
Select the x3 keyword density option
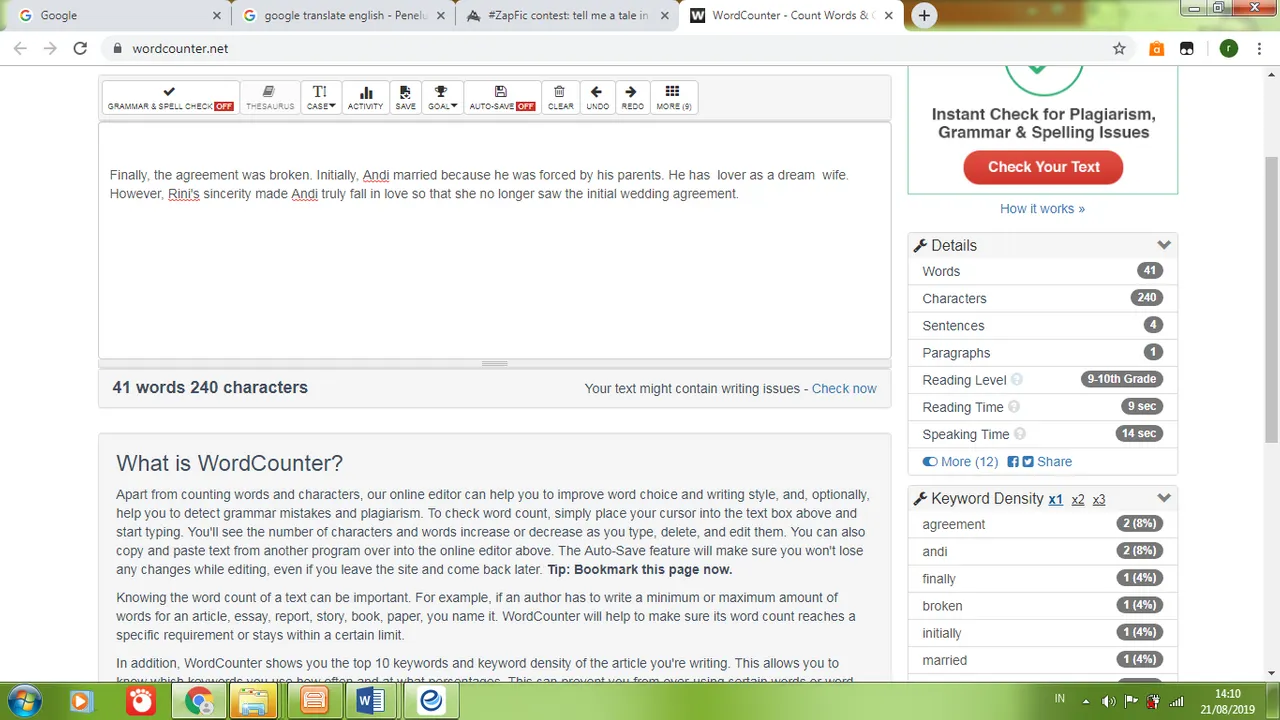point(1099,499)
